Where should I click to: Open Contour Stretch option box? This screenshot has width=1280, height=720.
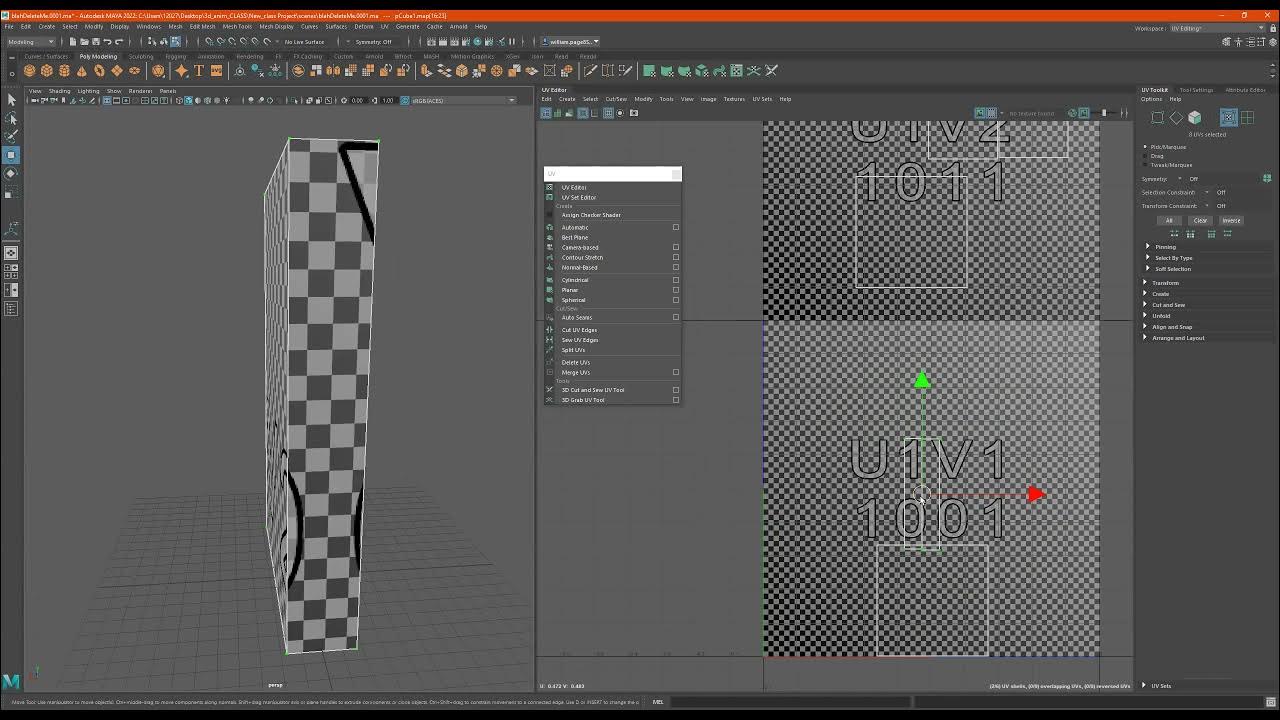pyautogui.click(x=676, y=257)
